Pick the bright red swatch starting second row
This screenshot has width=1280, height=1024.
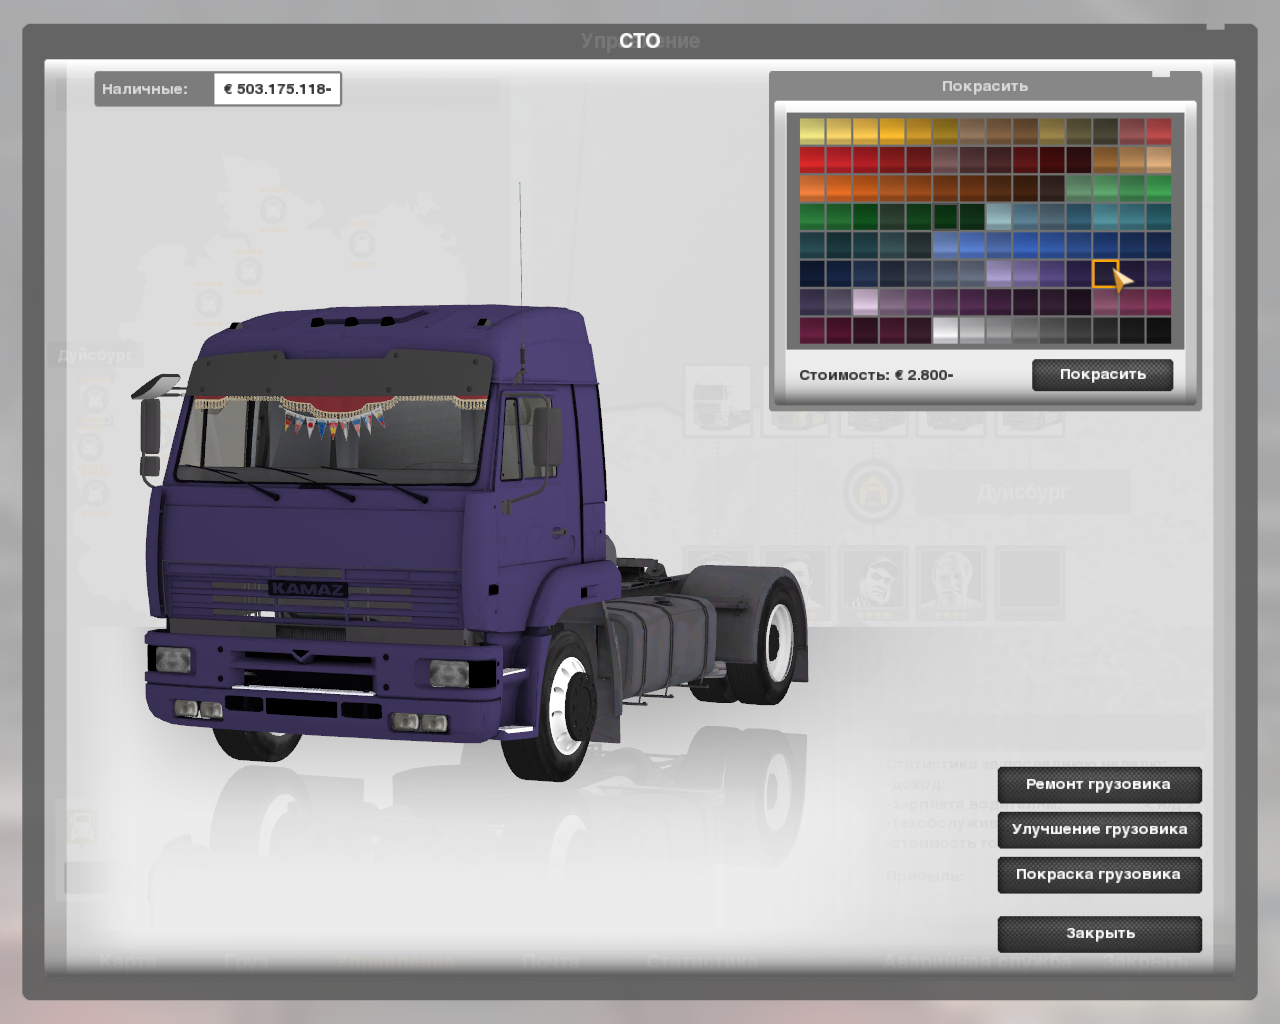tap(812, 160)
